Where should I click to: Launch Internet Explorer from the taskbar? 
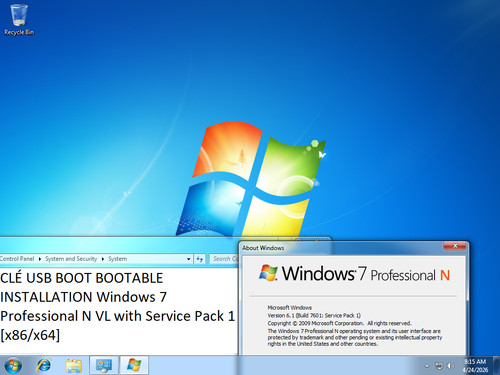[44, 366]
